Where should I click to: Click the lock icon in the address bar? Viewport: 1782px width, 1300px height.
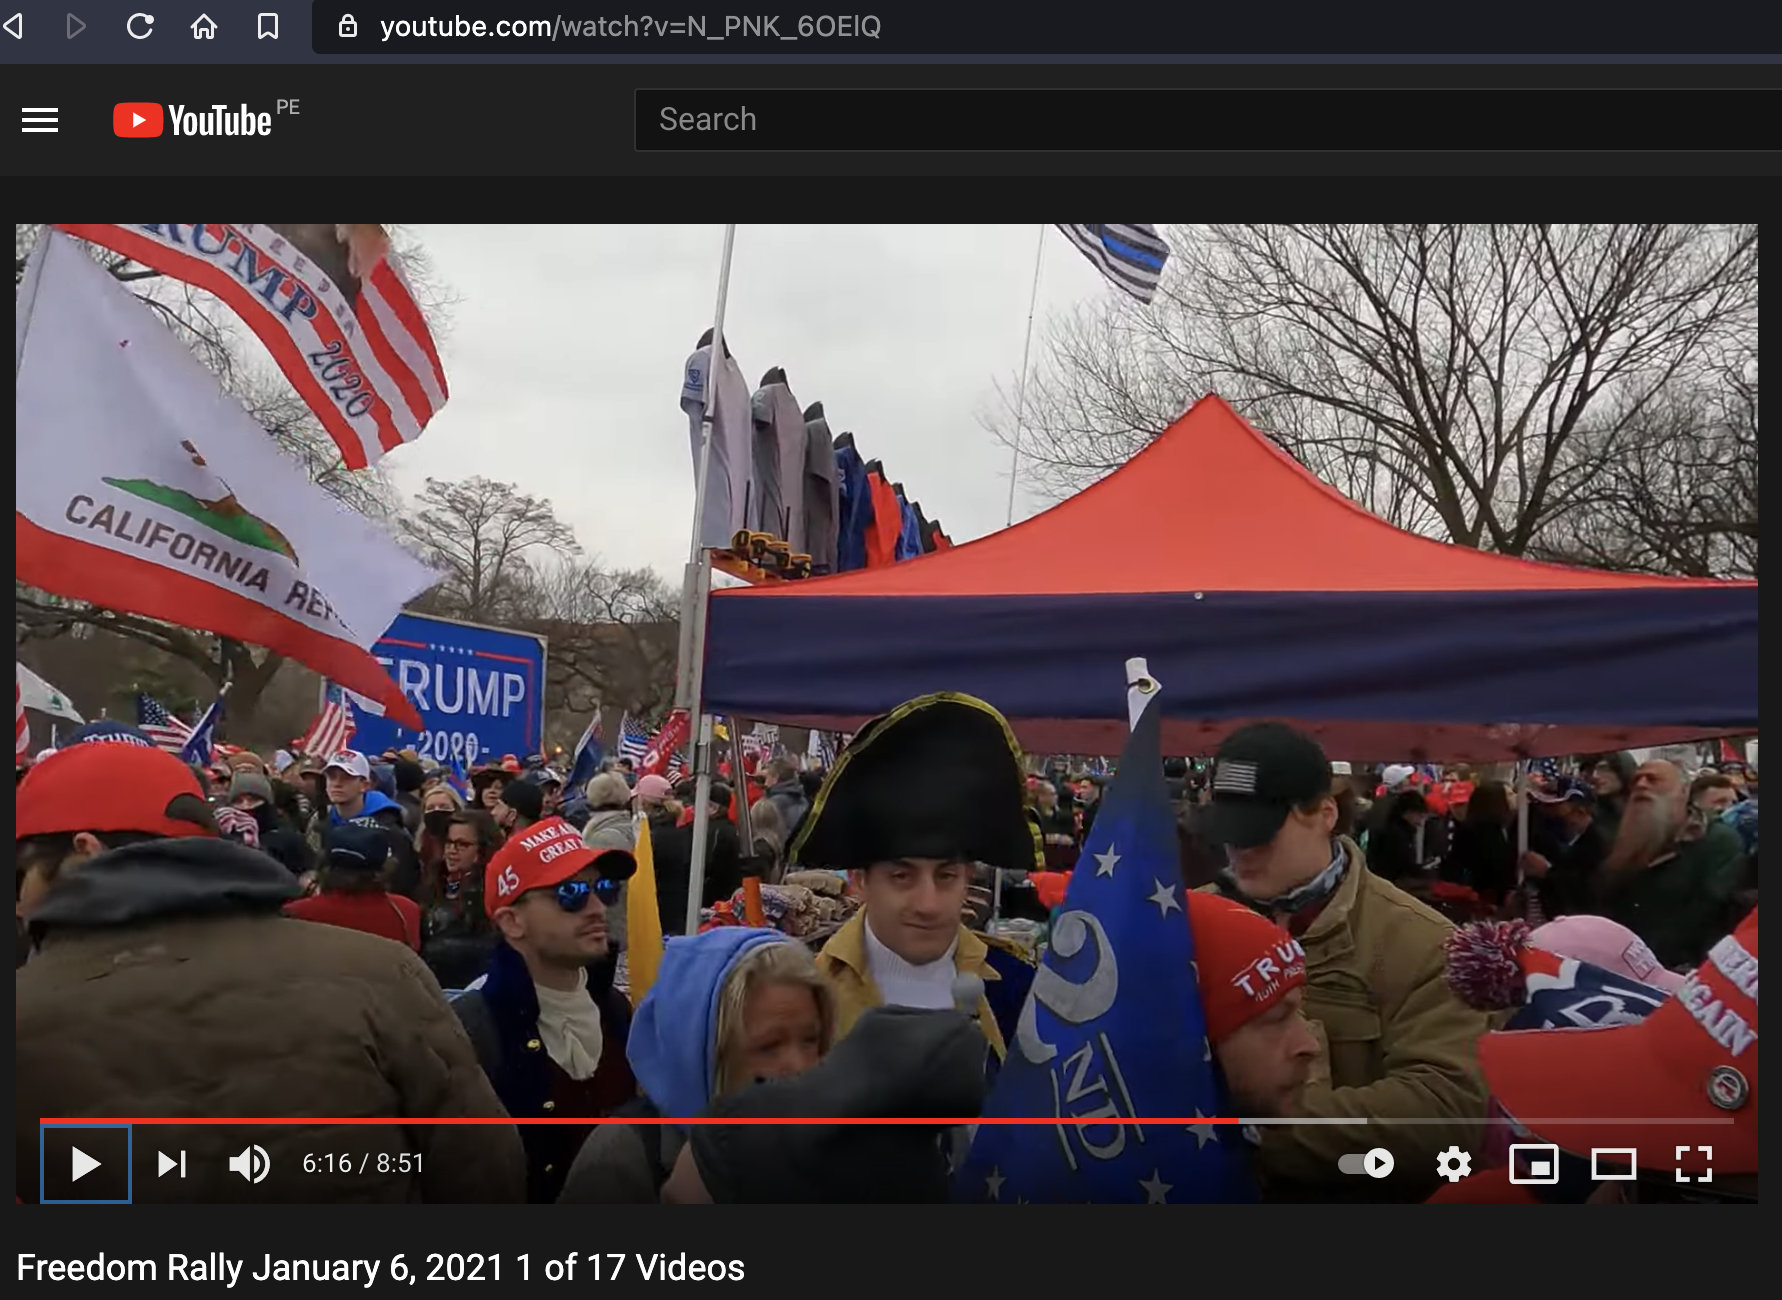coord(348,26)
